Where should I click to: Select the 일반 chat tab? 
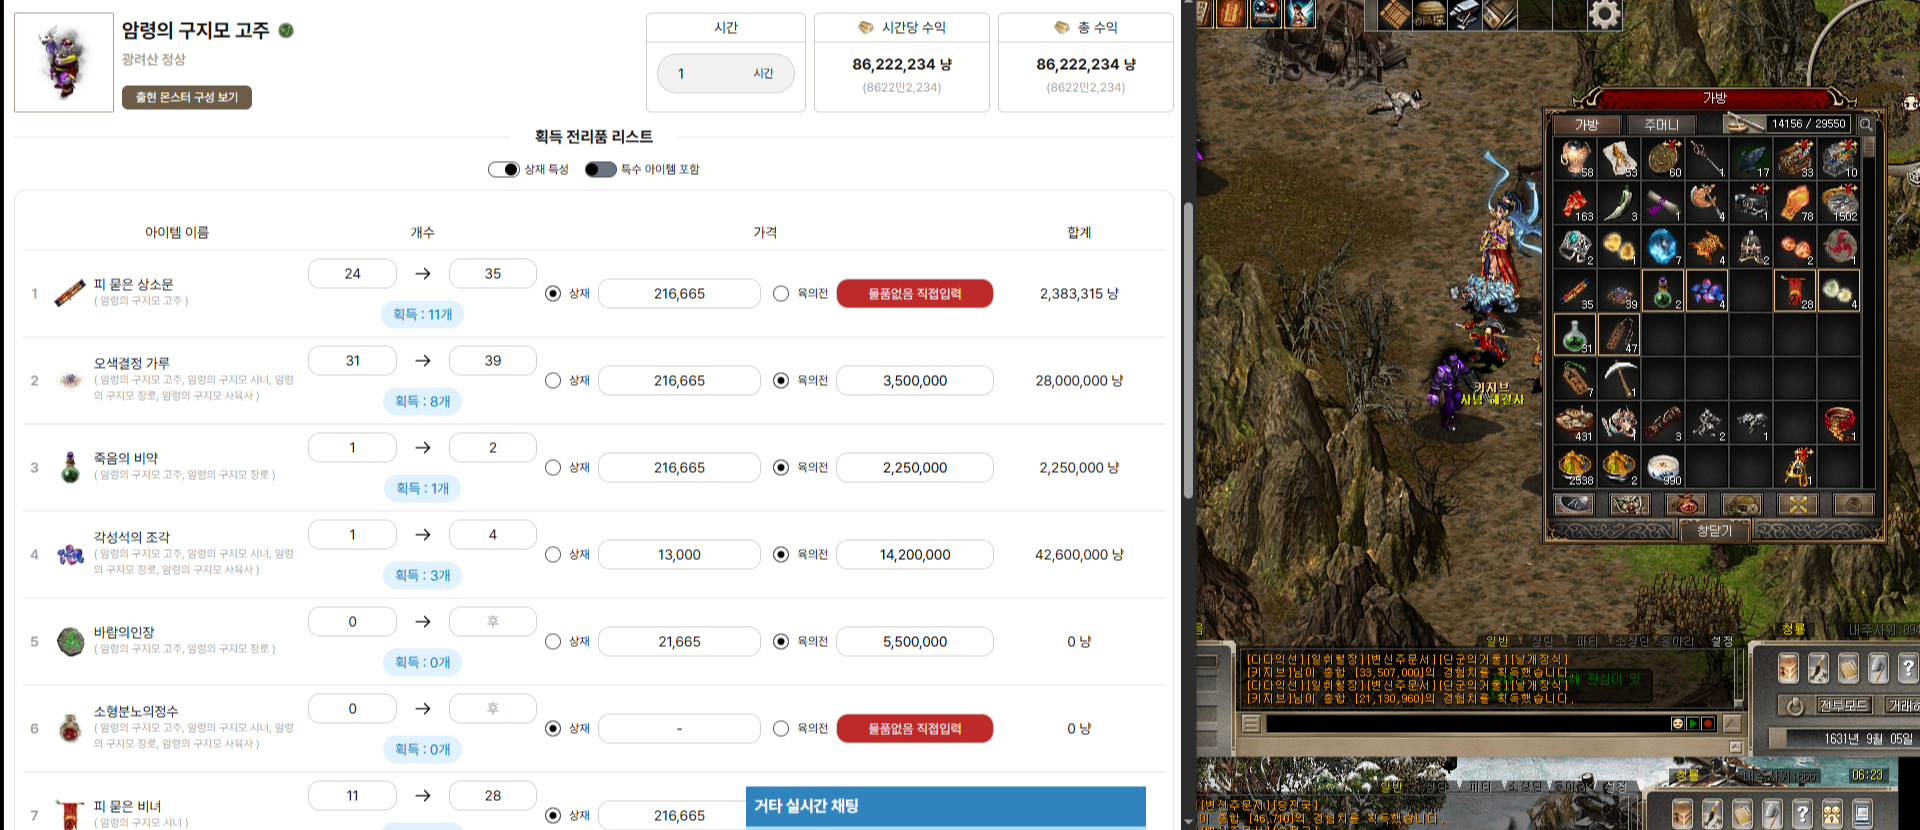1498,641
